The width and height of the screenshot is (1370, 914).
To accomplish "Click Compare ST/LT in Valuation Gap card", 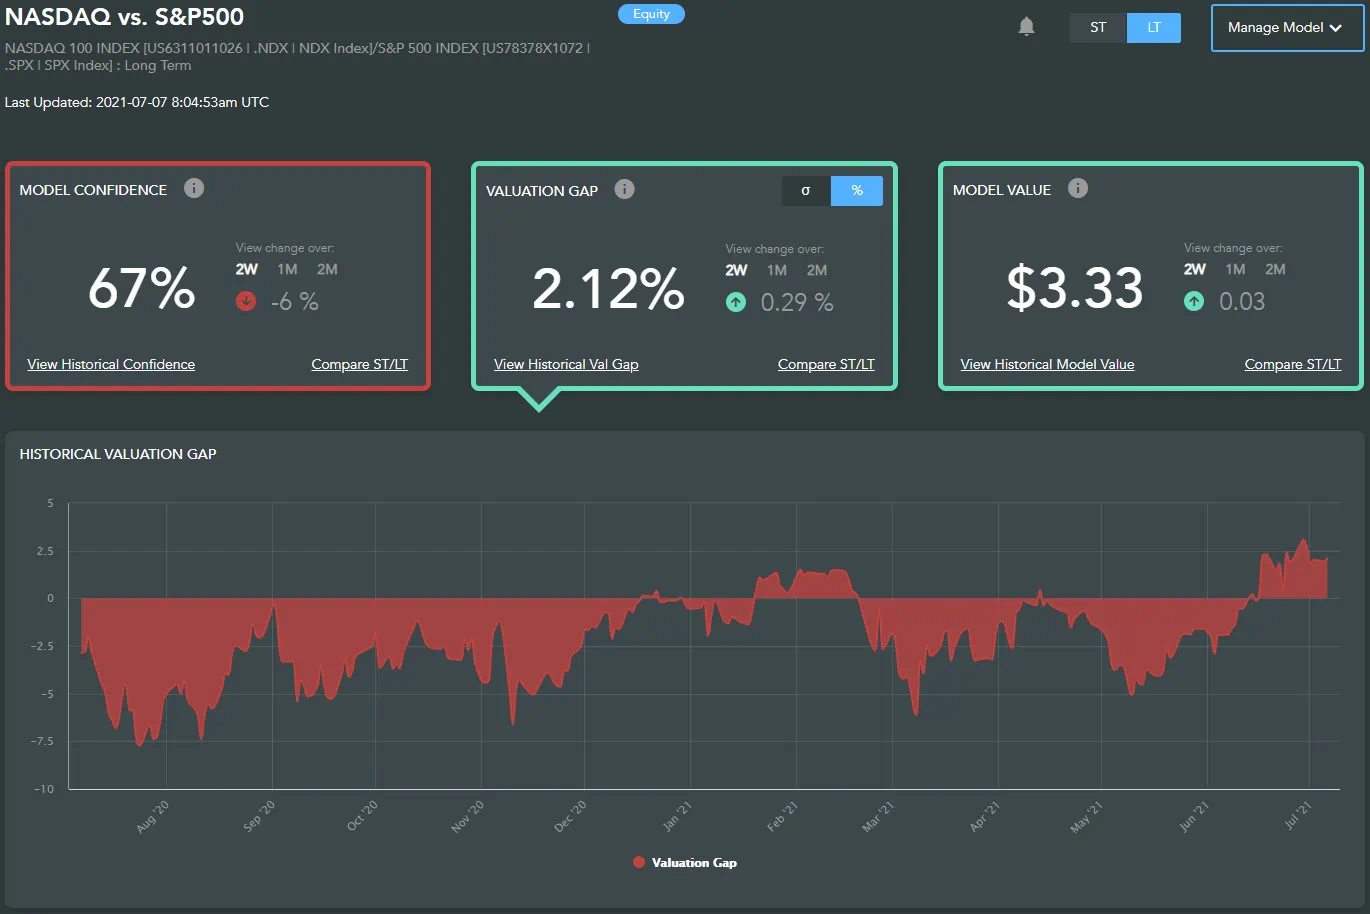I will pyautogui.click(x=826, y=364).
